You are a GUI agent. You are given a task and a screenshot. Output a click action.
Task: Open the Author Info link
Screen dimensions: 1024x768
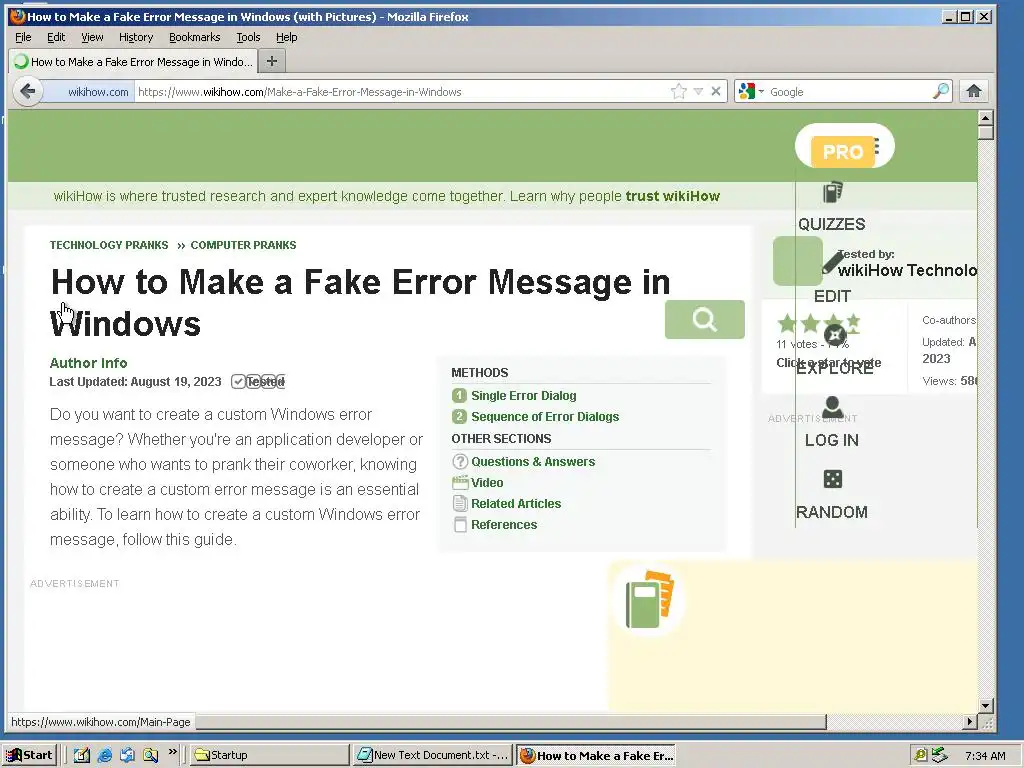[x=88, y=363]
